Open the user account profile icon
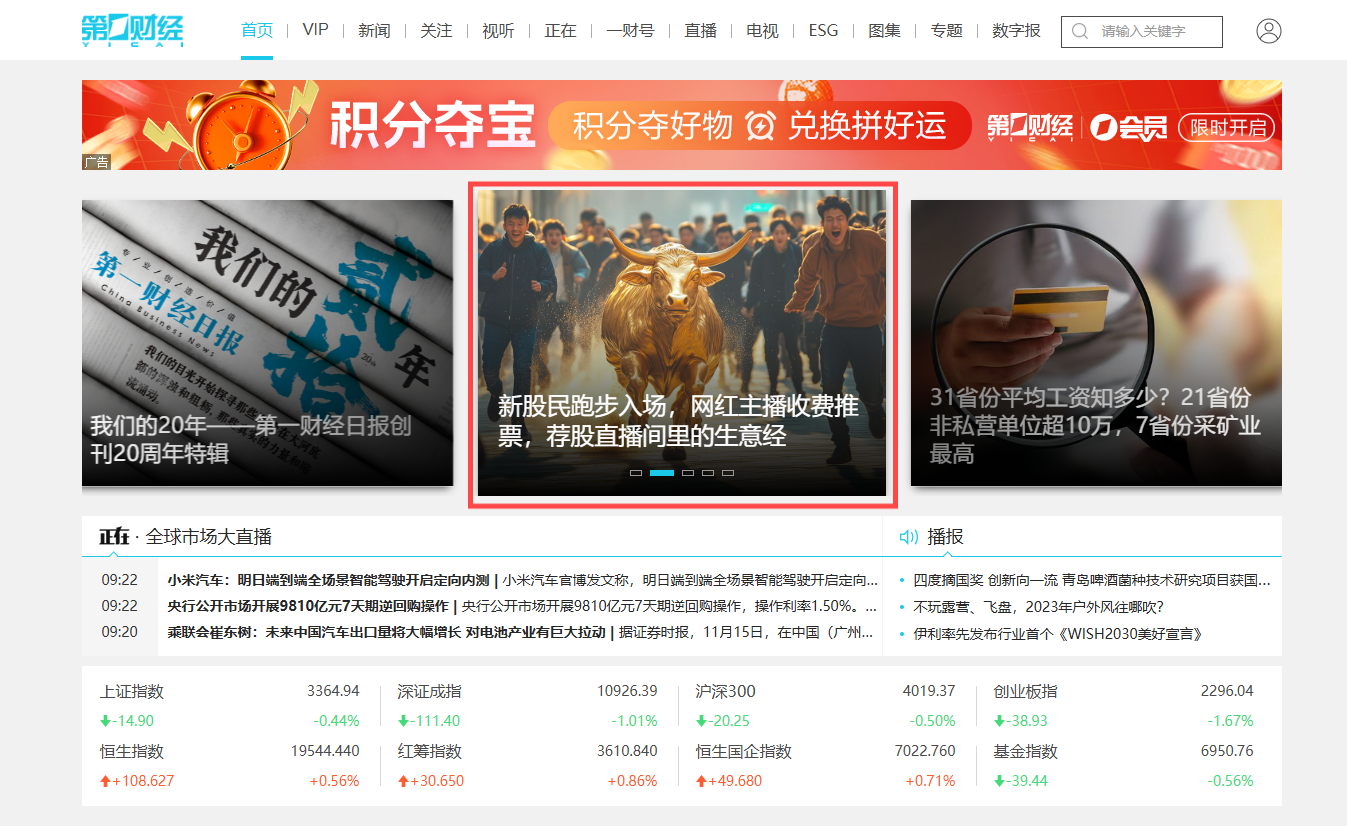 pyautogui.click(x=1268, y=31)
